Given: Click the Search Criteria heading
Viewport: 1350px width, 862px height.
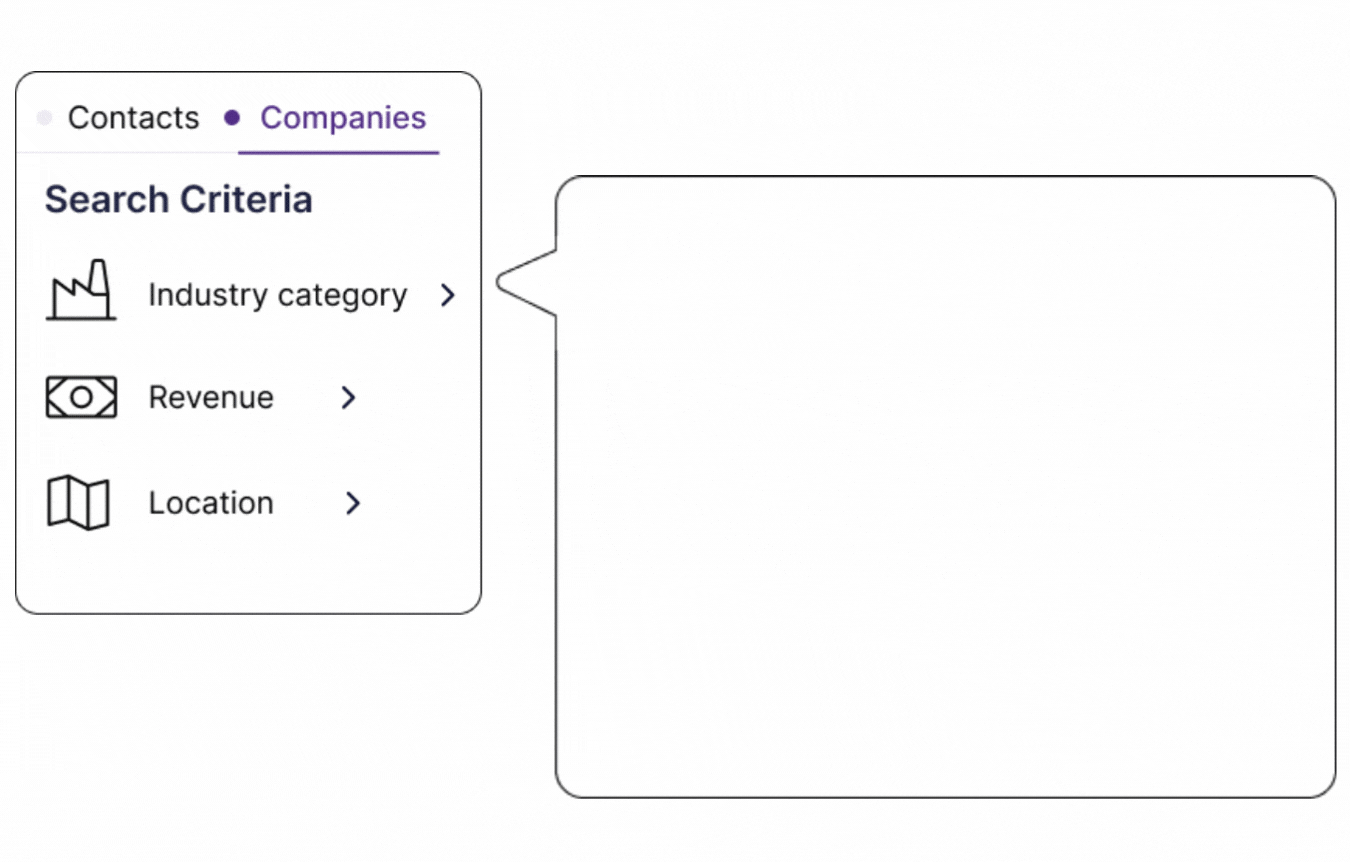Looking at the screenshot, I should click(x=178, y=200).
